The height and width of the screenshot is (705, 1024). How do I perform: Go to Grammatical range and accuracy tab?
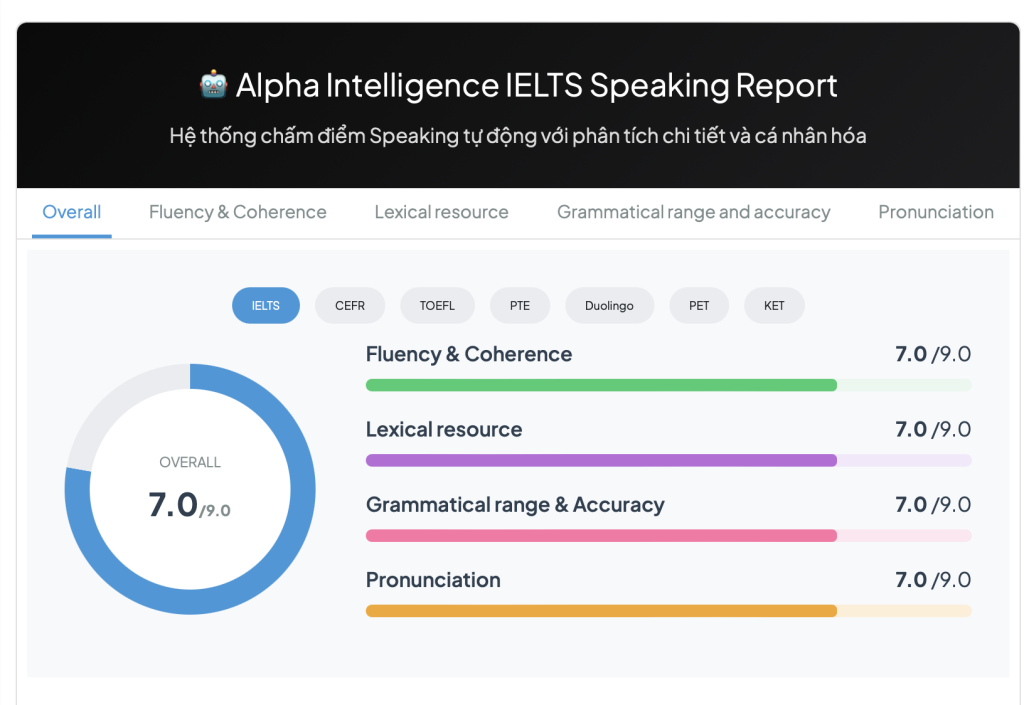(693, 212)
